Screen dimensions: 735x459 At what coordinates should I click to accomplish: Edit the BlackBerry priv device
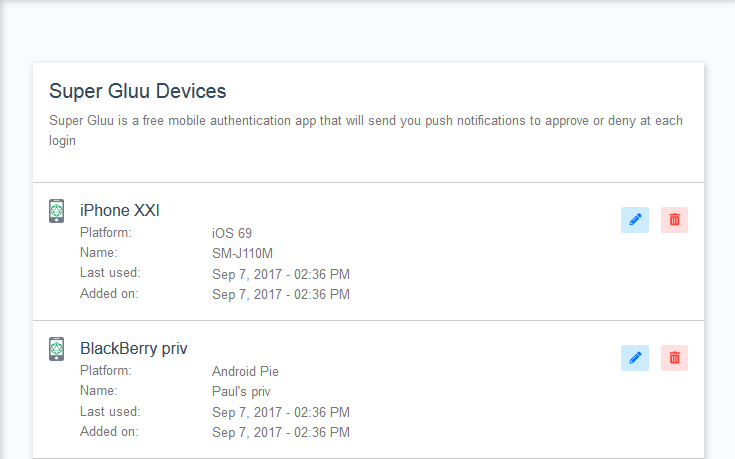coord(634,358)
